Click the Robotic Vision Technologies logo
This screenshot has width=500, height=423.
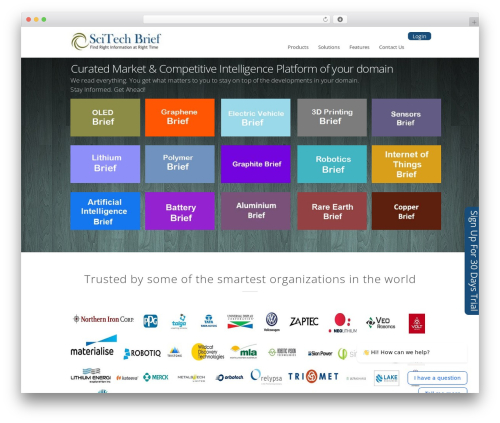pos(282,352)
